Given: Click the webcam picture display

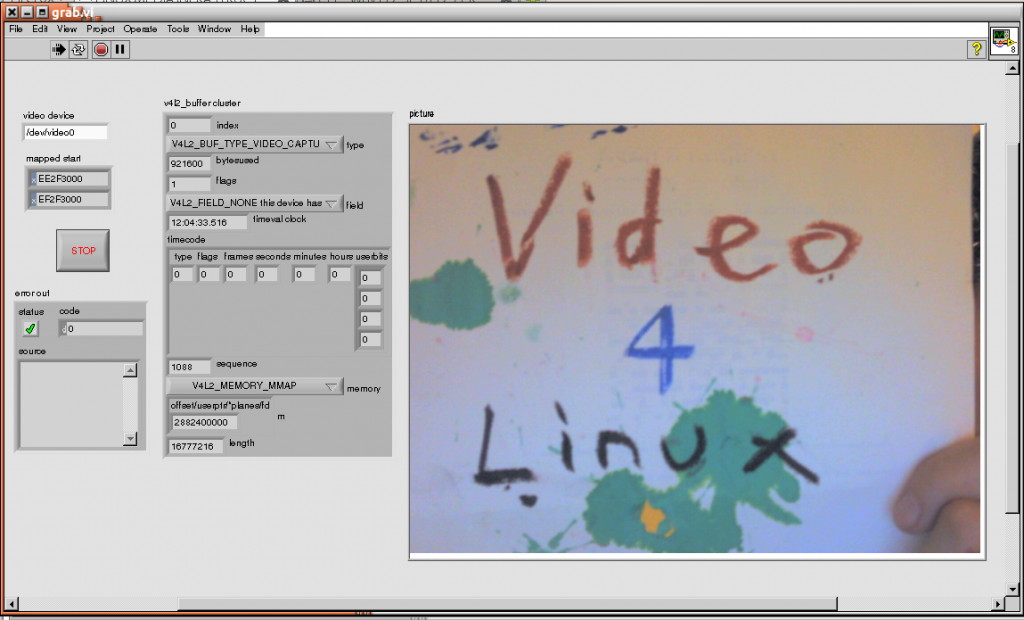Looking at the screenshot, I should (695, 338).
